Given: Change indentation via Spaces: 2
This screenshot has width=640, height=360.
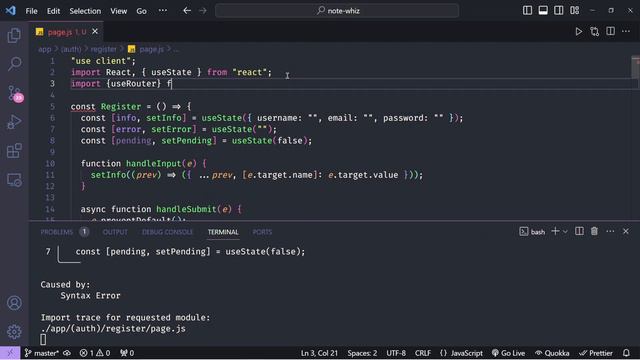Looking at the screenshot, I should pos(362,353).
